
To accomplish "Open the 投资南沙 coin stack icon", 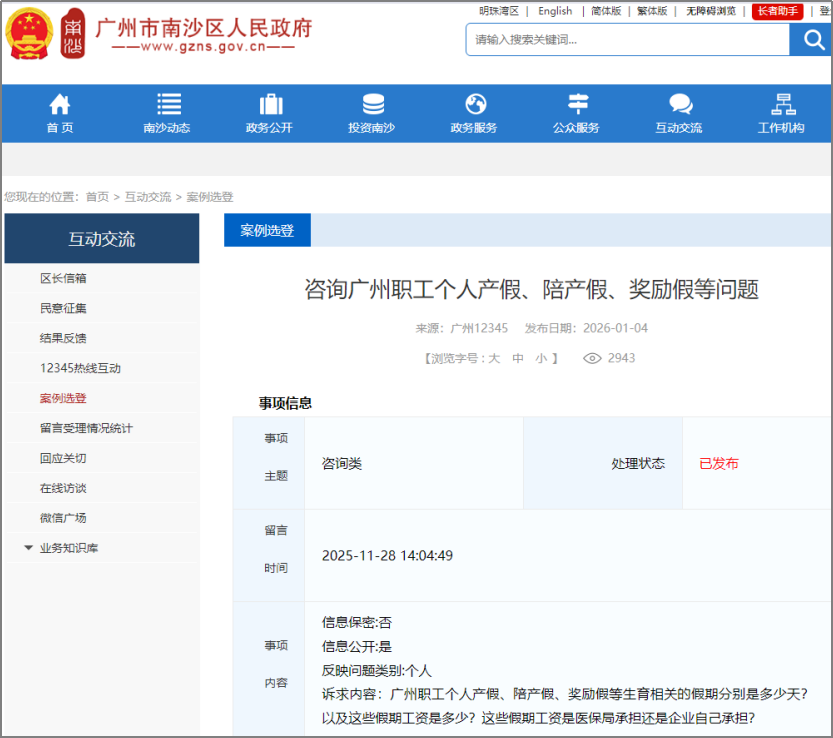I will tap(373, 104).
